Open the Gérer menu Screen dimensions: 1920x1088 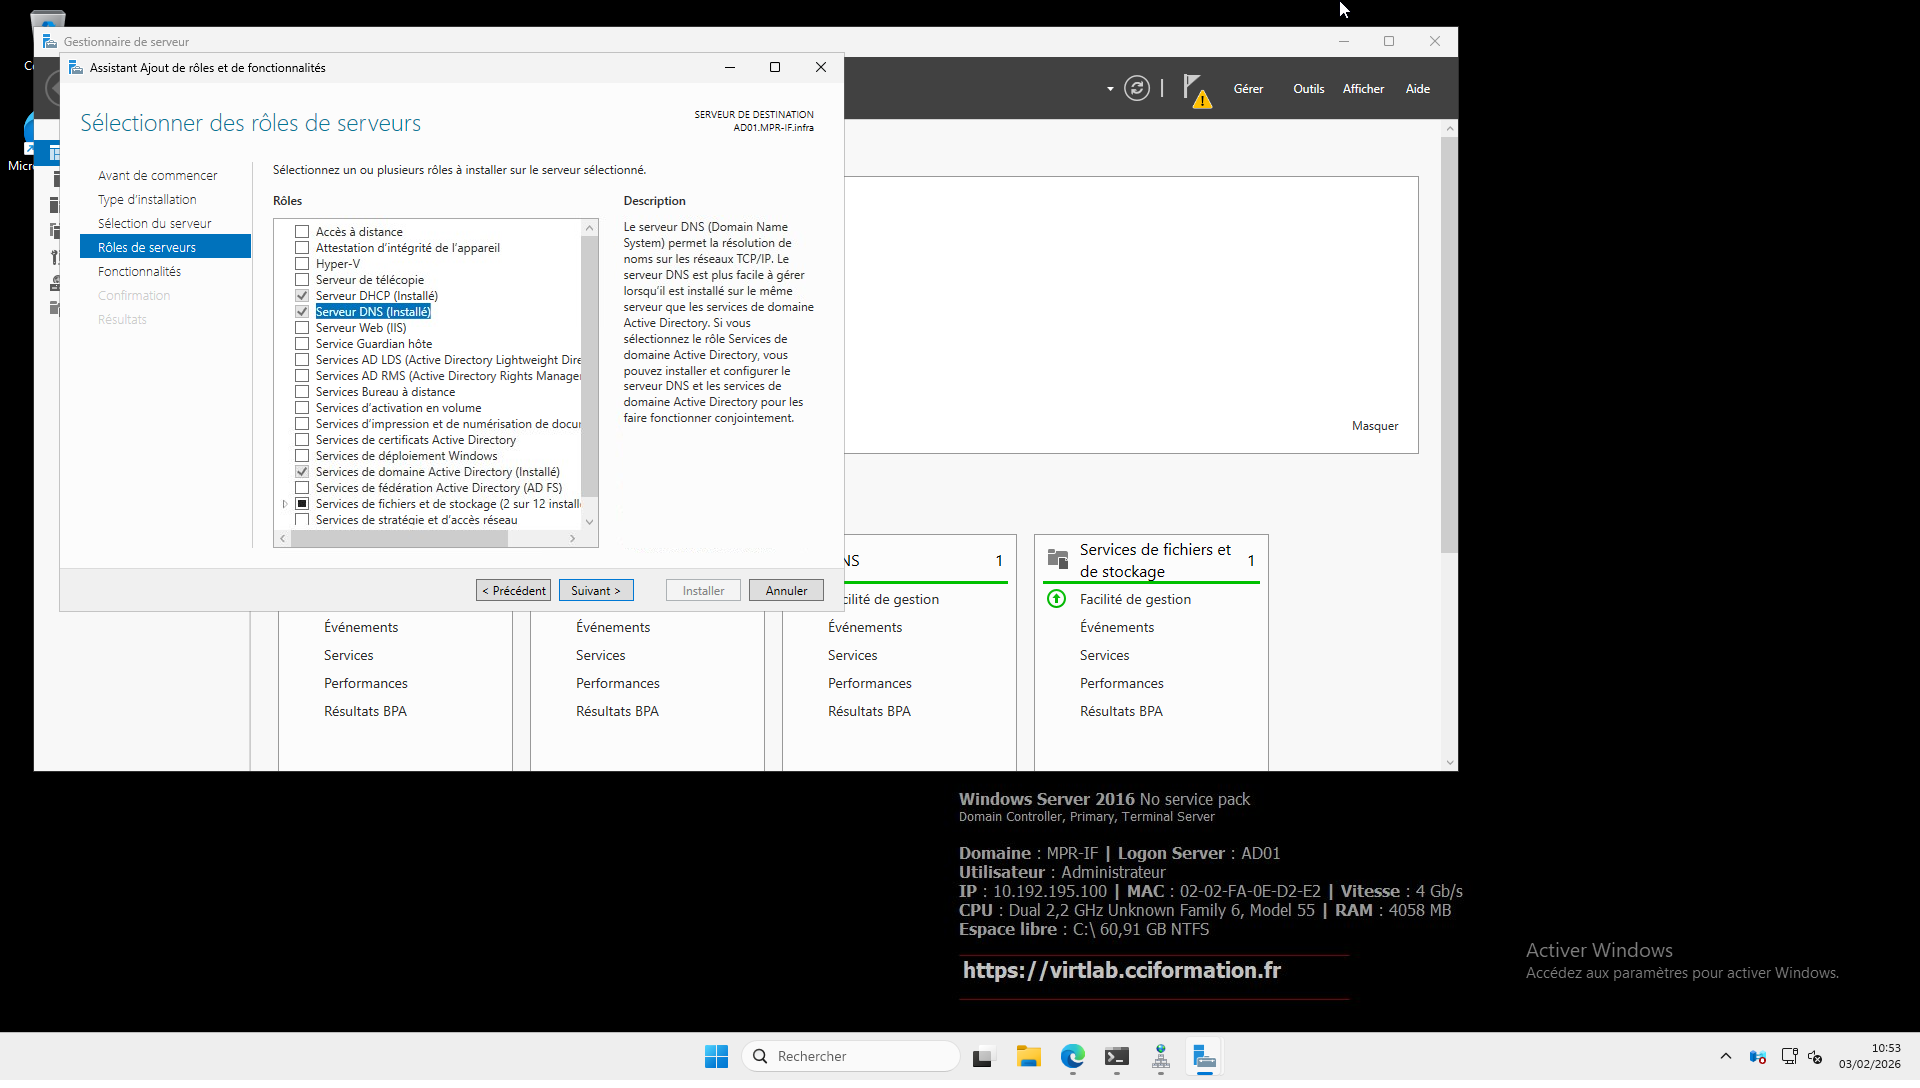click(x=1247, y=89)
